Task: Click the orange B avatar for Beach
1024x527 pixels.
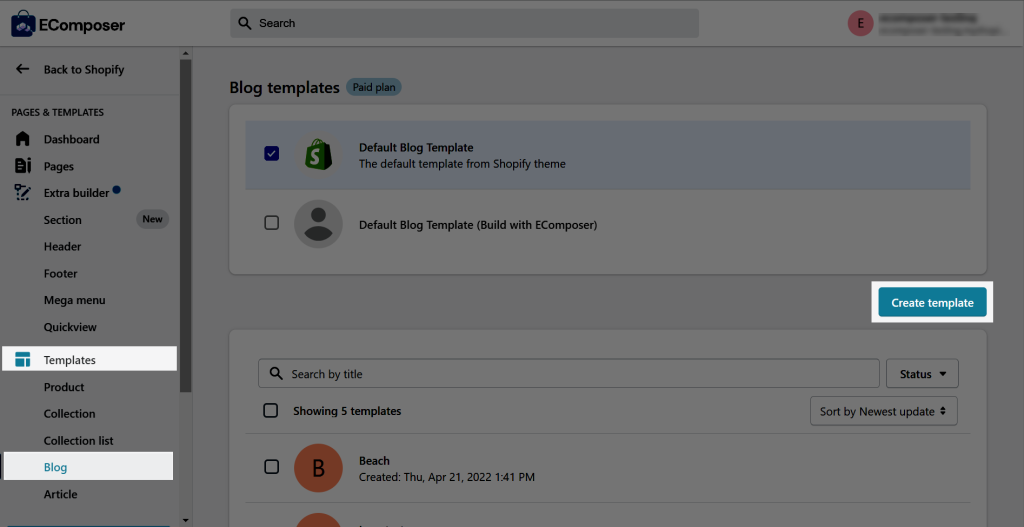Action: [x=319, y=468]
